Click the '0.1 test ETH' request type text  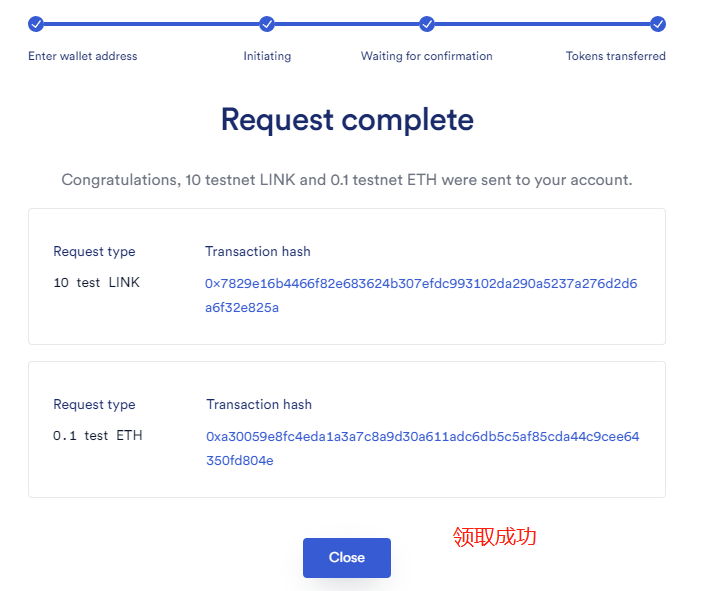click(98, 435)
